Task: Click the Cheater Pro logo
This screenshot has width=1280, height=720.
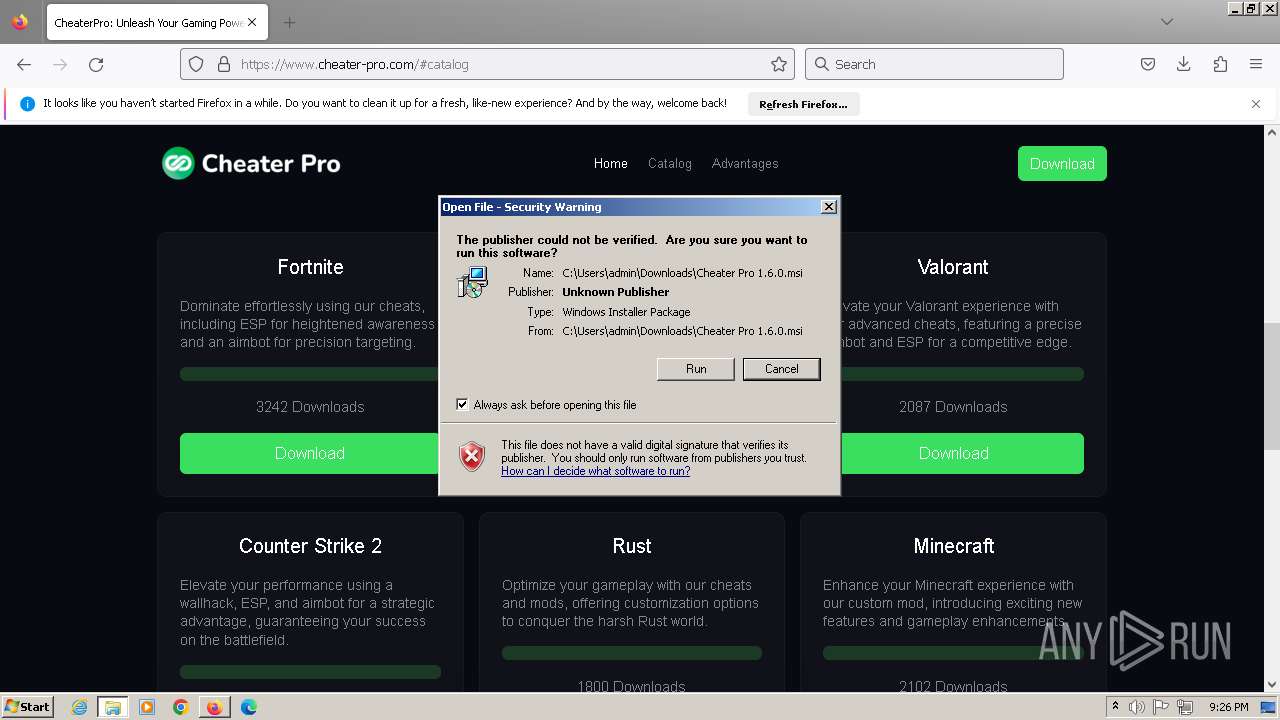Action: pyautogui.click(x=251, y=163)
